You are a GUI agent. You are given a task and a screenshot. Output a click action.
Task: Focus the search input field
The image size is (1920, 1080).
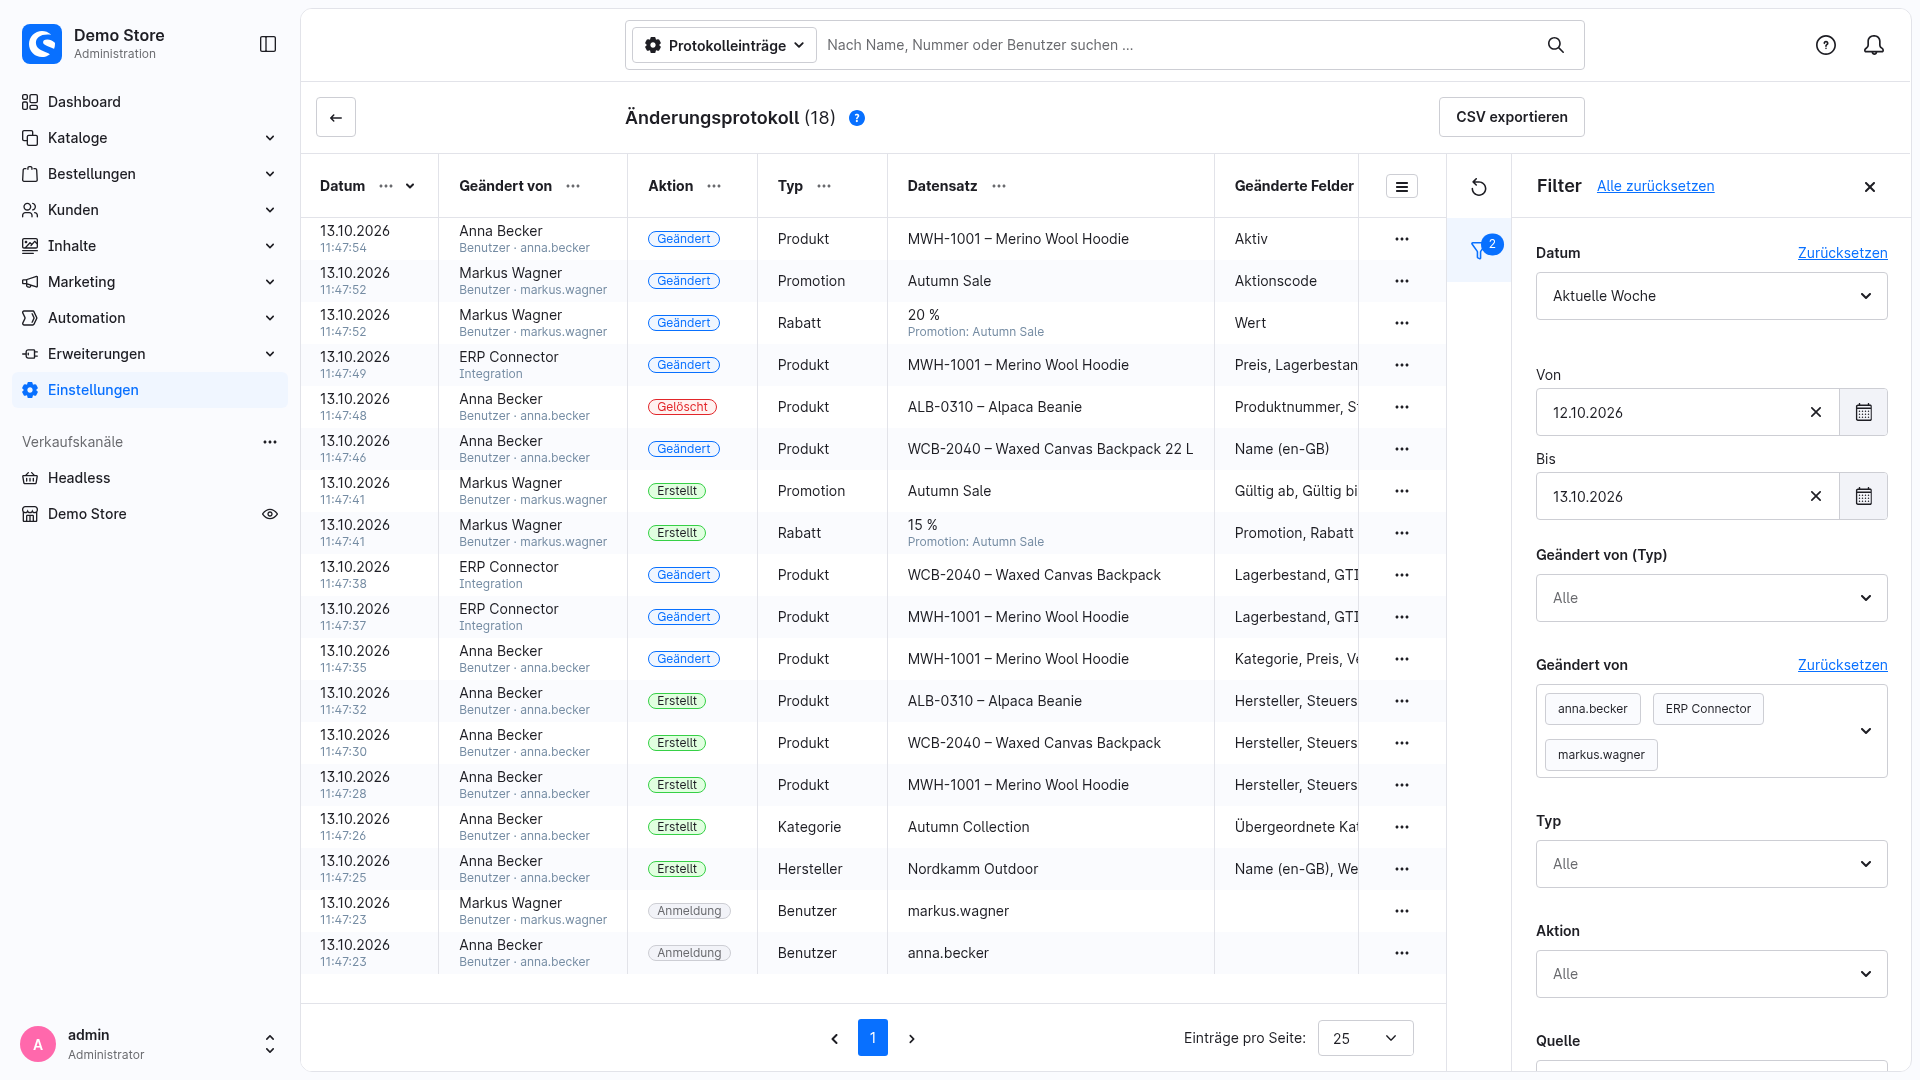point(1180,45)
